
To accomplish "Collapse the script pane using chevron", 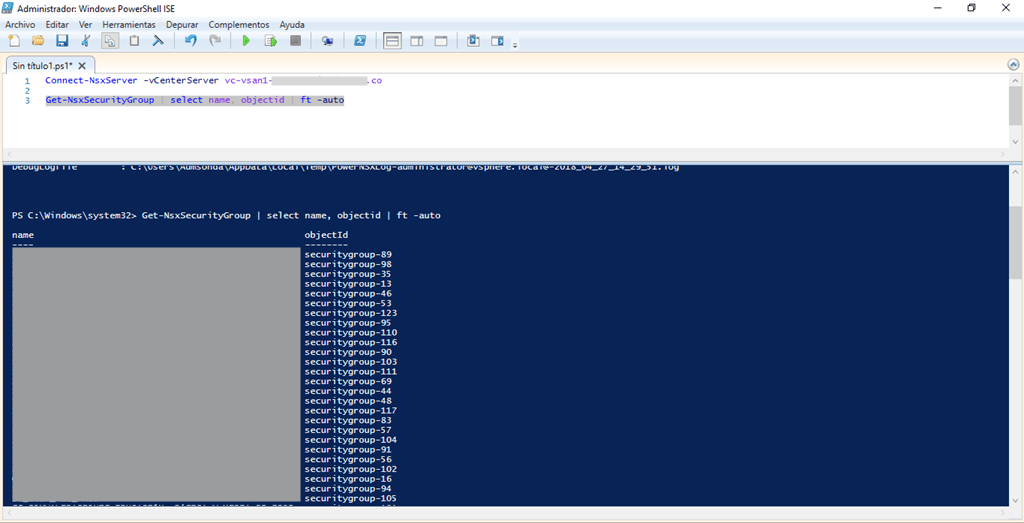I will coord(1013,64).
